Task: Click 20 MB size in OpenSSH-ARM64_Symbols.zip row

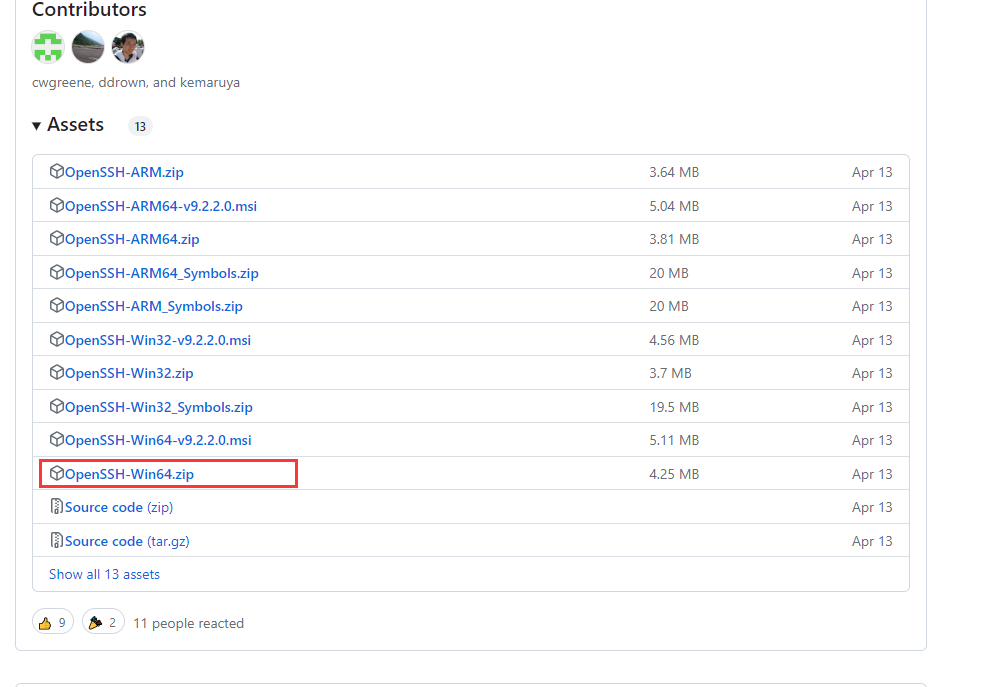Action: pyautogui.click(x=669, y=273)
